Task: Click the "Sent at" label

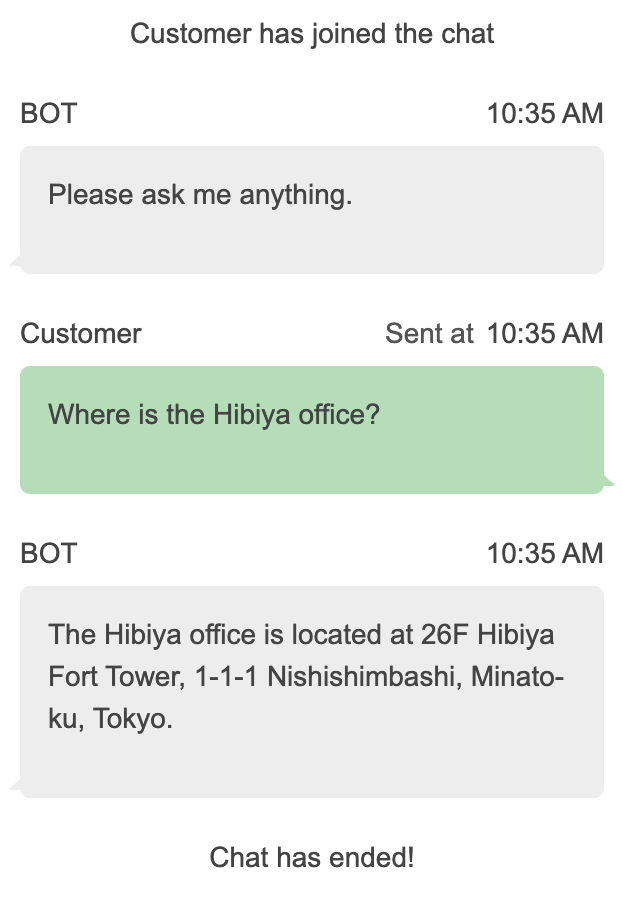Action: [429, 334]
